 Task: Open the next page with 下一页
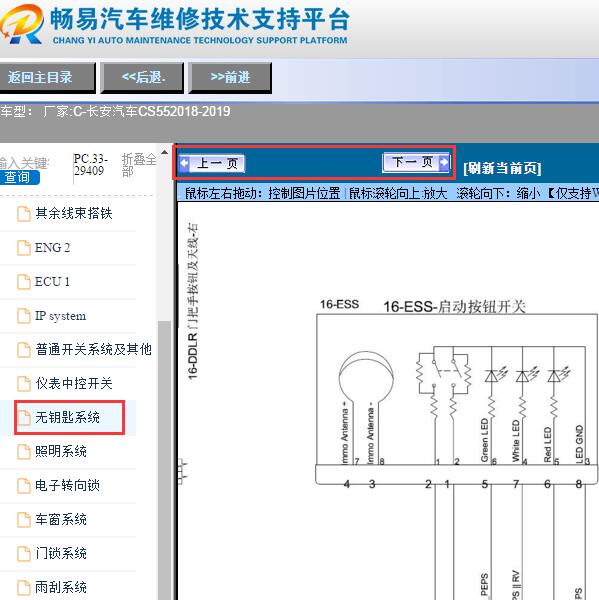(416, 162)
